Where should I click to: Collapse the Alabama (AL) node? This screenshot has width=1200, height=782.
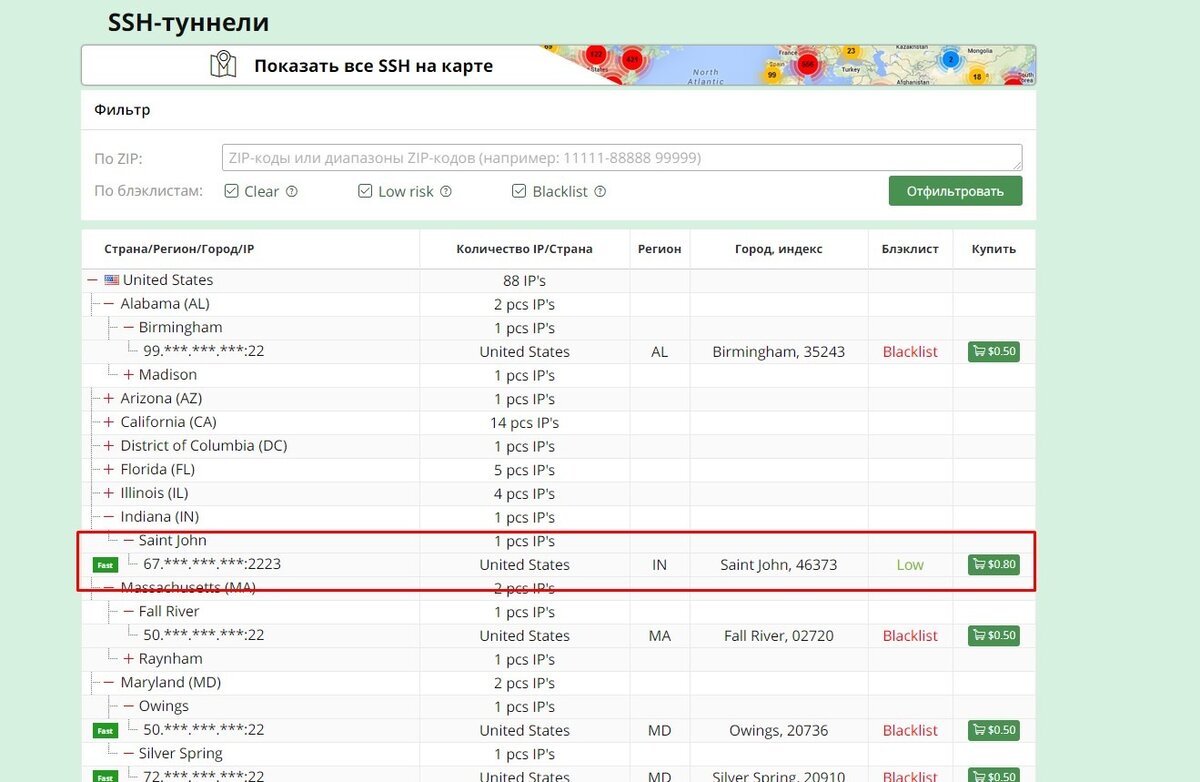pyautogui.click(x=109, y=303)
